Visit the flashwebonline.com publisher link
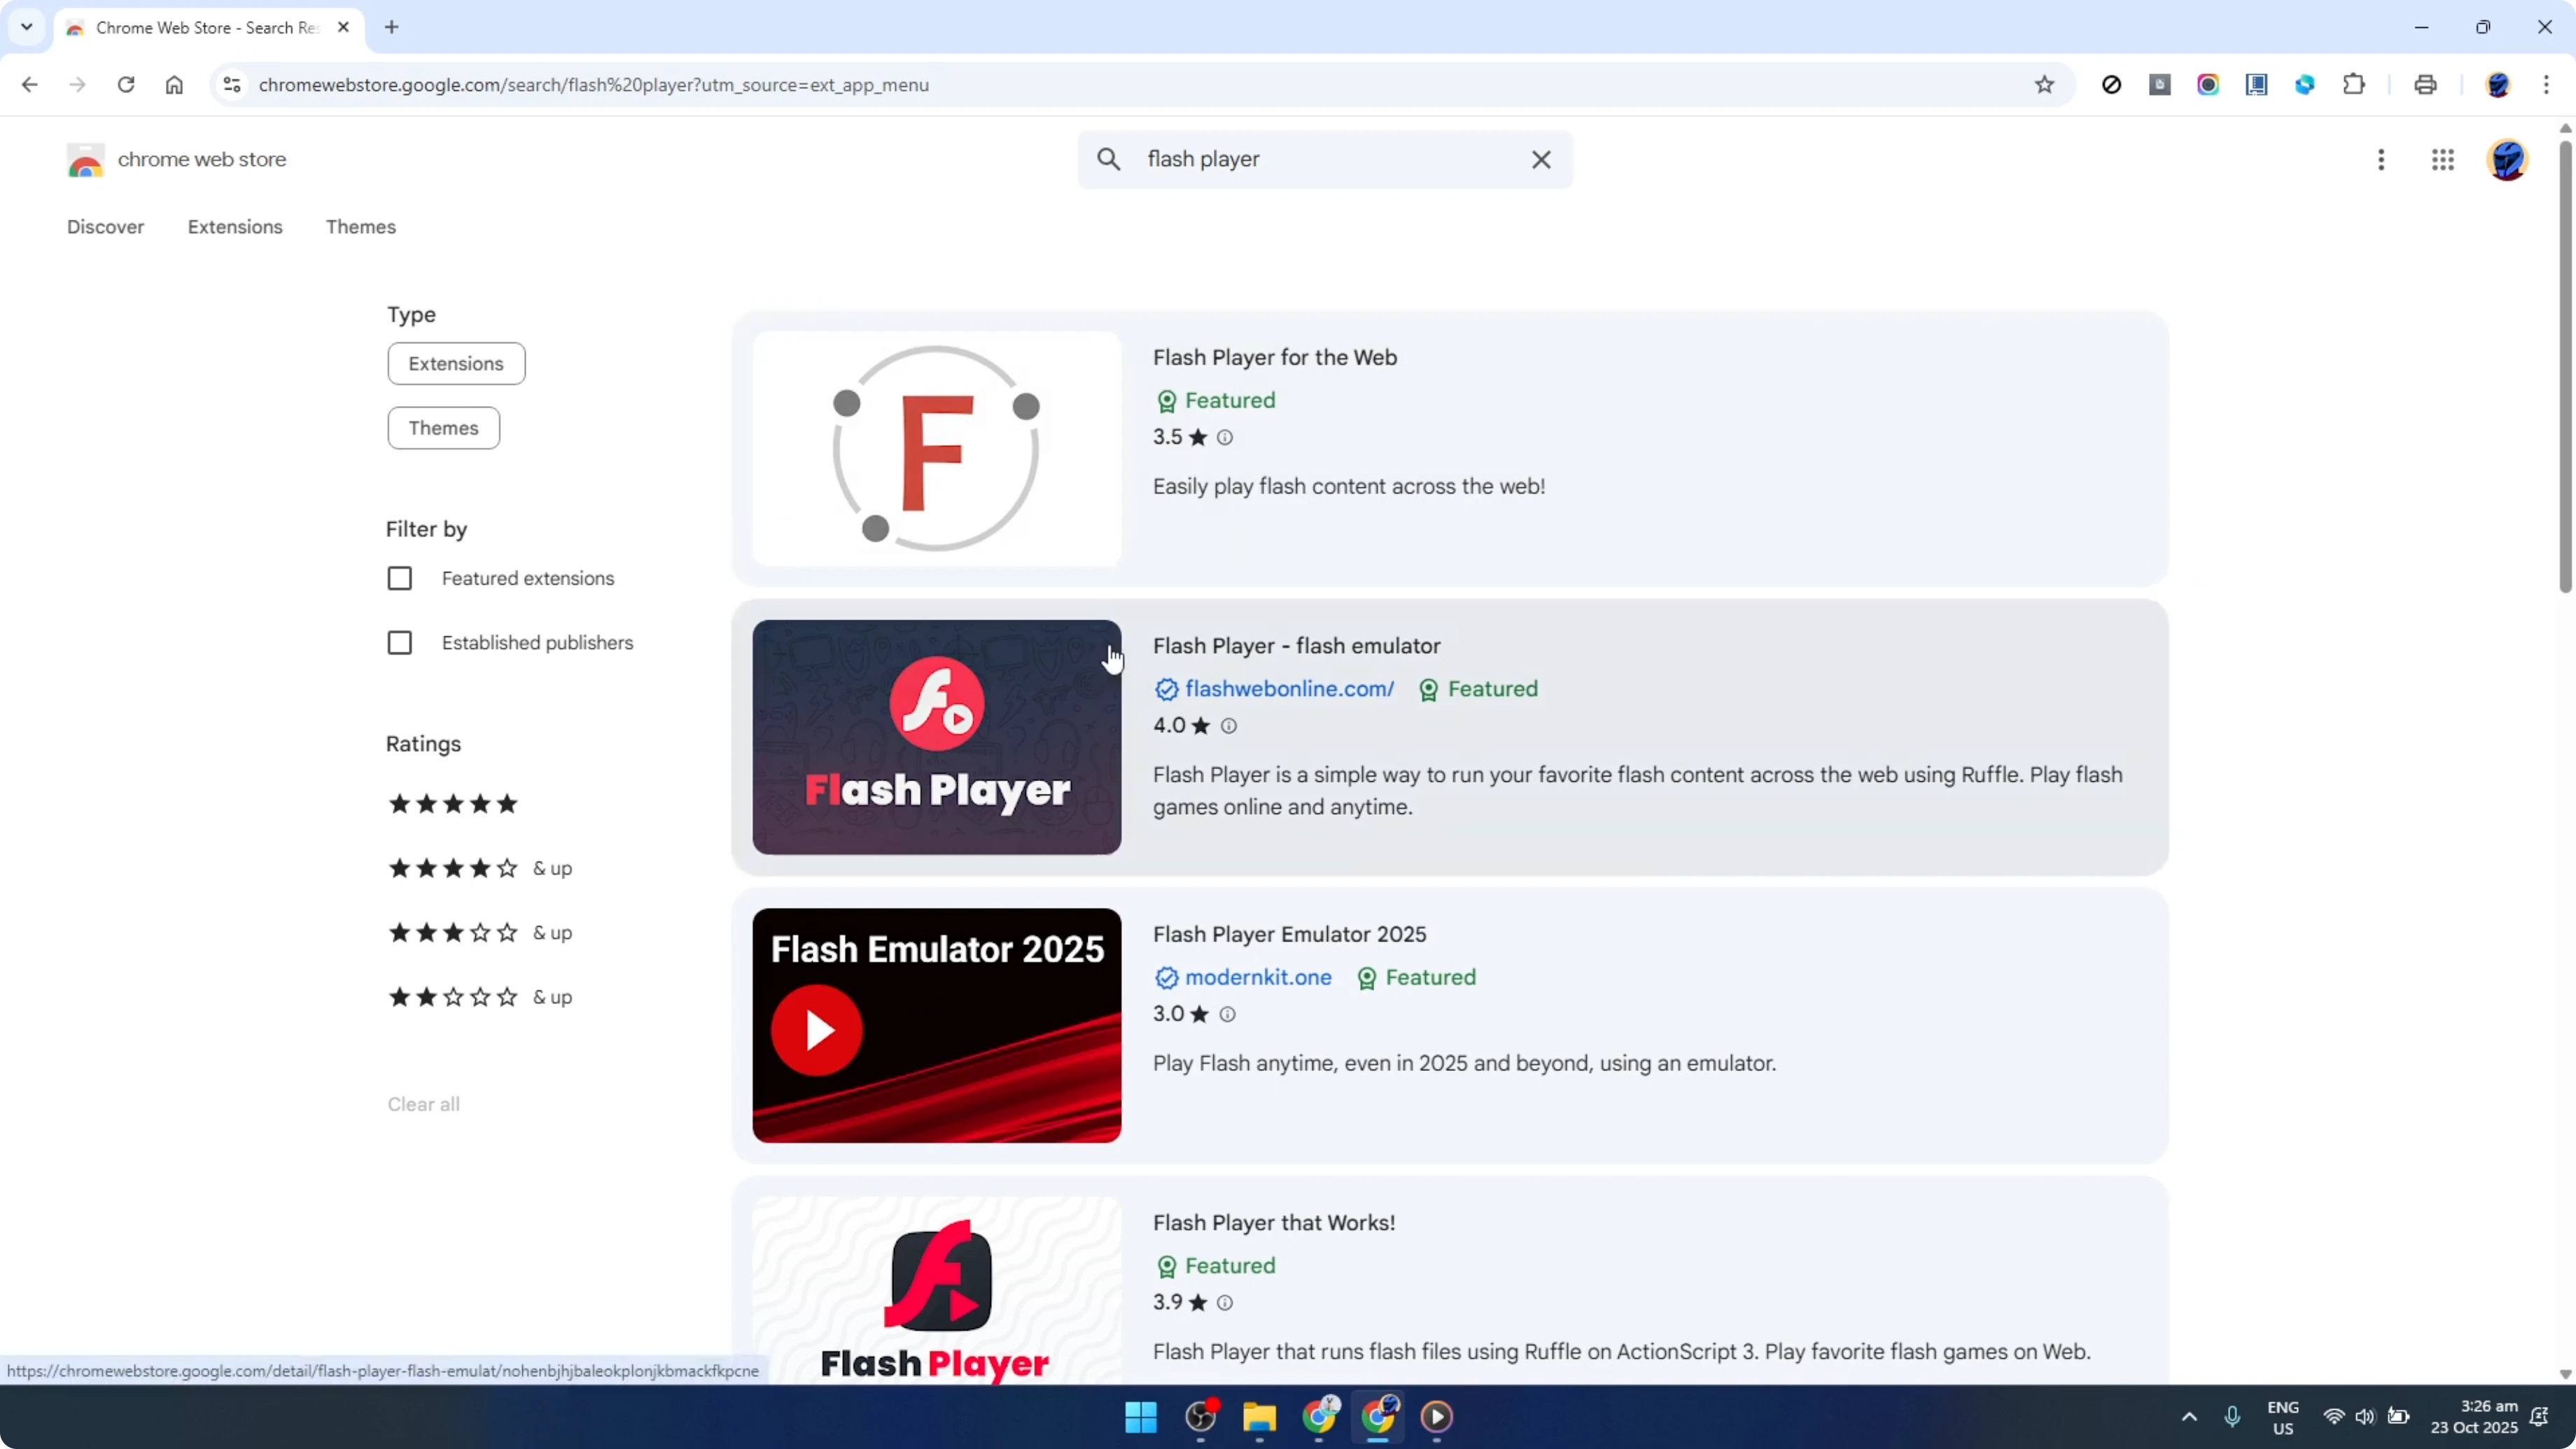Viewport: 2576px width, 1449px height. tap(1289, 688)
